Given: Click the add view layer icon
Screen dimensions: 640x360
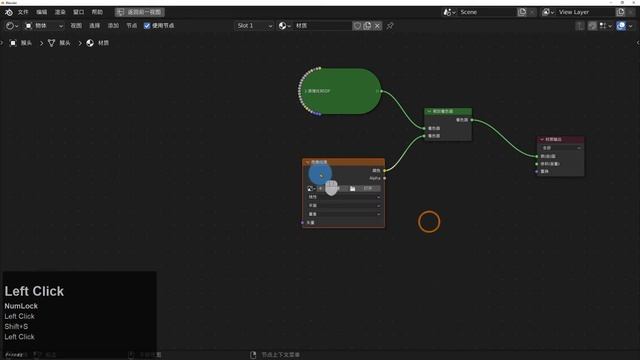Looking at the screenshot, I should point(621,12).
